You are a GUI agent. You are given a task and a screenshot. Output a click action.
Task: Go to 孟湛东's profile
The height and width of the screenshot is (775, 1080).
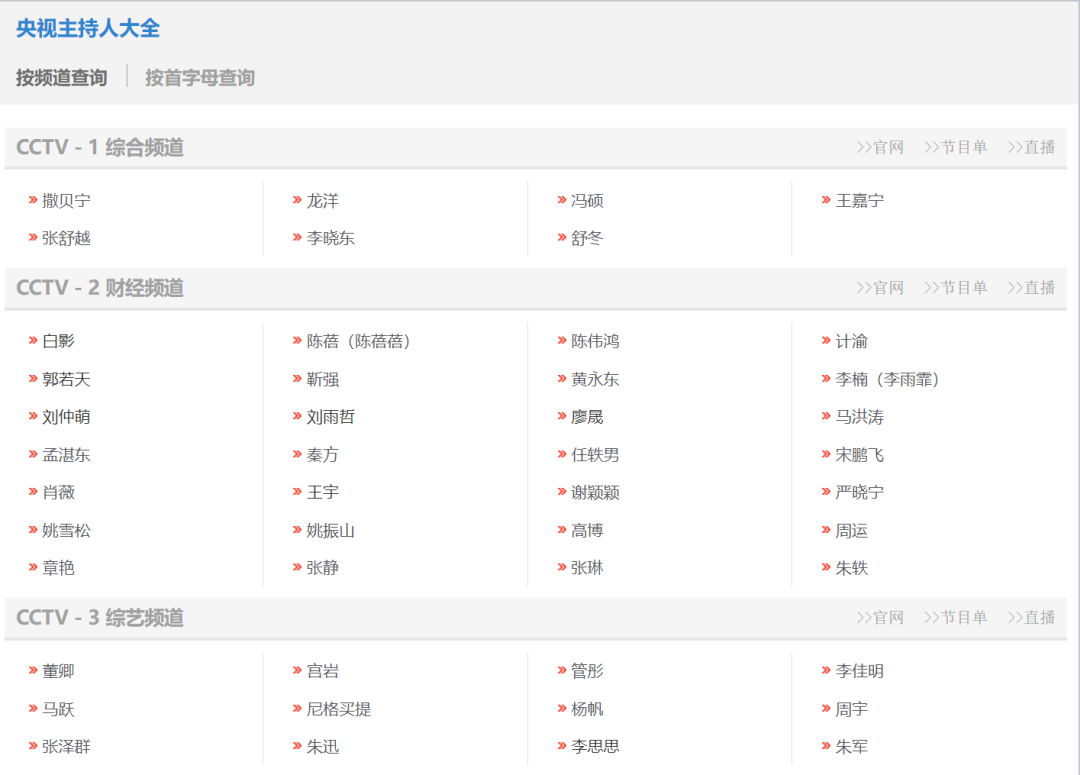66,455
